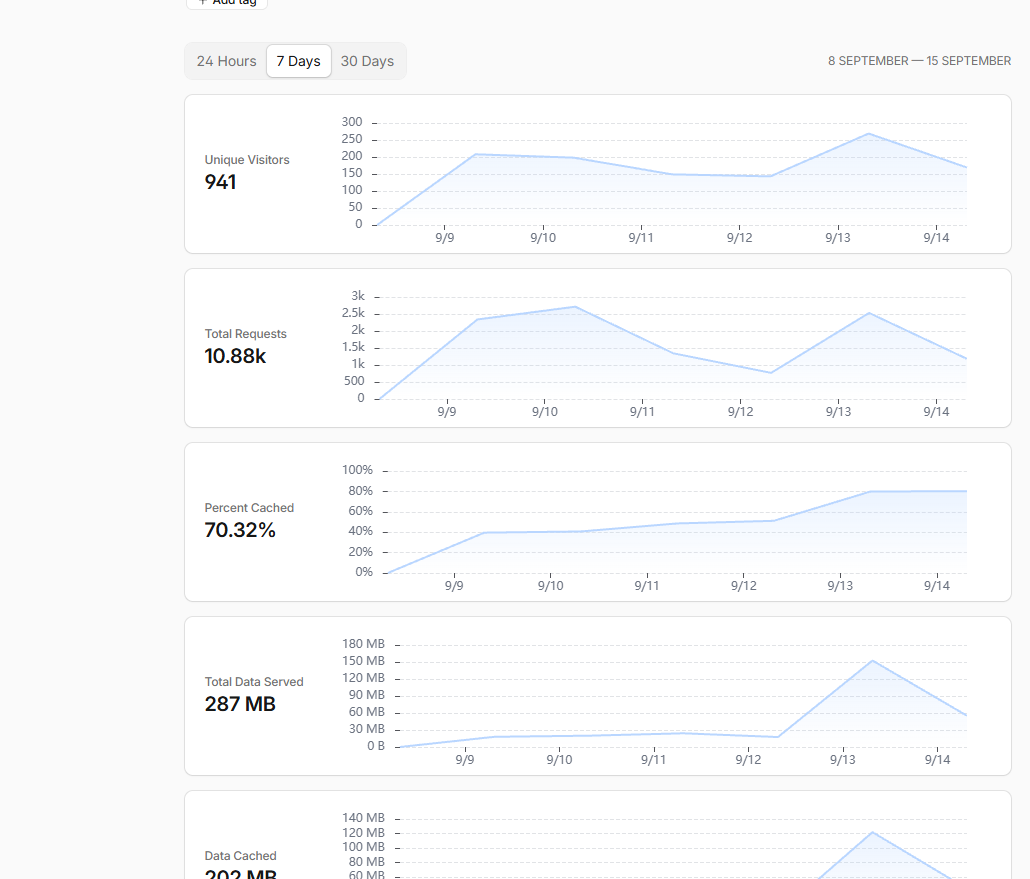Click the Percent Cached 70.32% value
Image resolution: width=1030 pixels, height=879 pixels.
240,530
